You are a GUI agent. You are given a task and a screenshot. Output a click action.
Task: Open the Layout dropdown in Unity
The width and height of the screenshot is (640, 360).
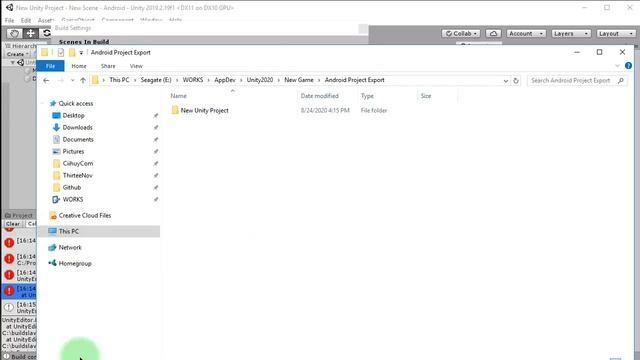tap(616, 33)
